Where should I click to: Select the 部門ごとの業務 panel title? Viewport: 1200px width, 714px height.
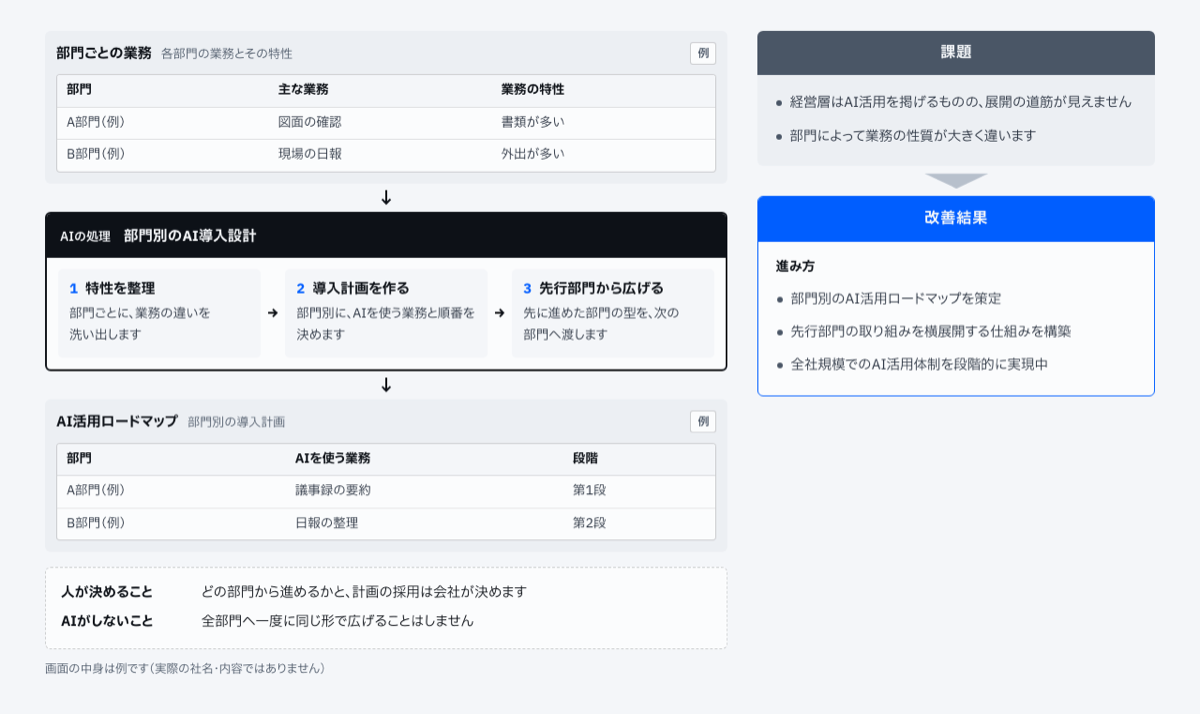pyautogui.click(x=104, y=53)
